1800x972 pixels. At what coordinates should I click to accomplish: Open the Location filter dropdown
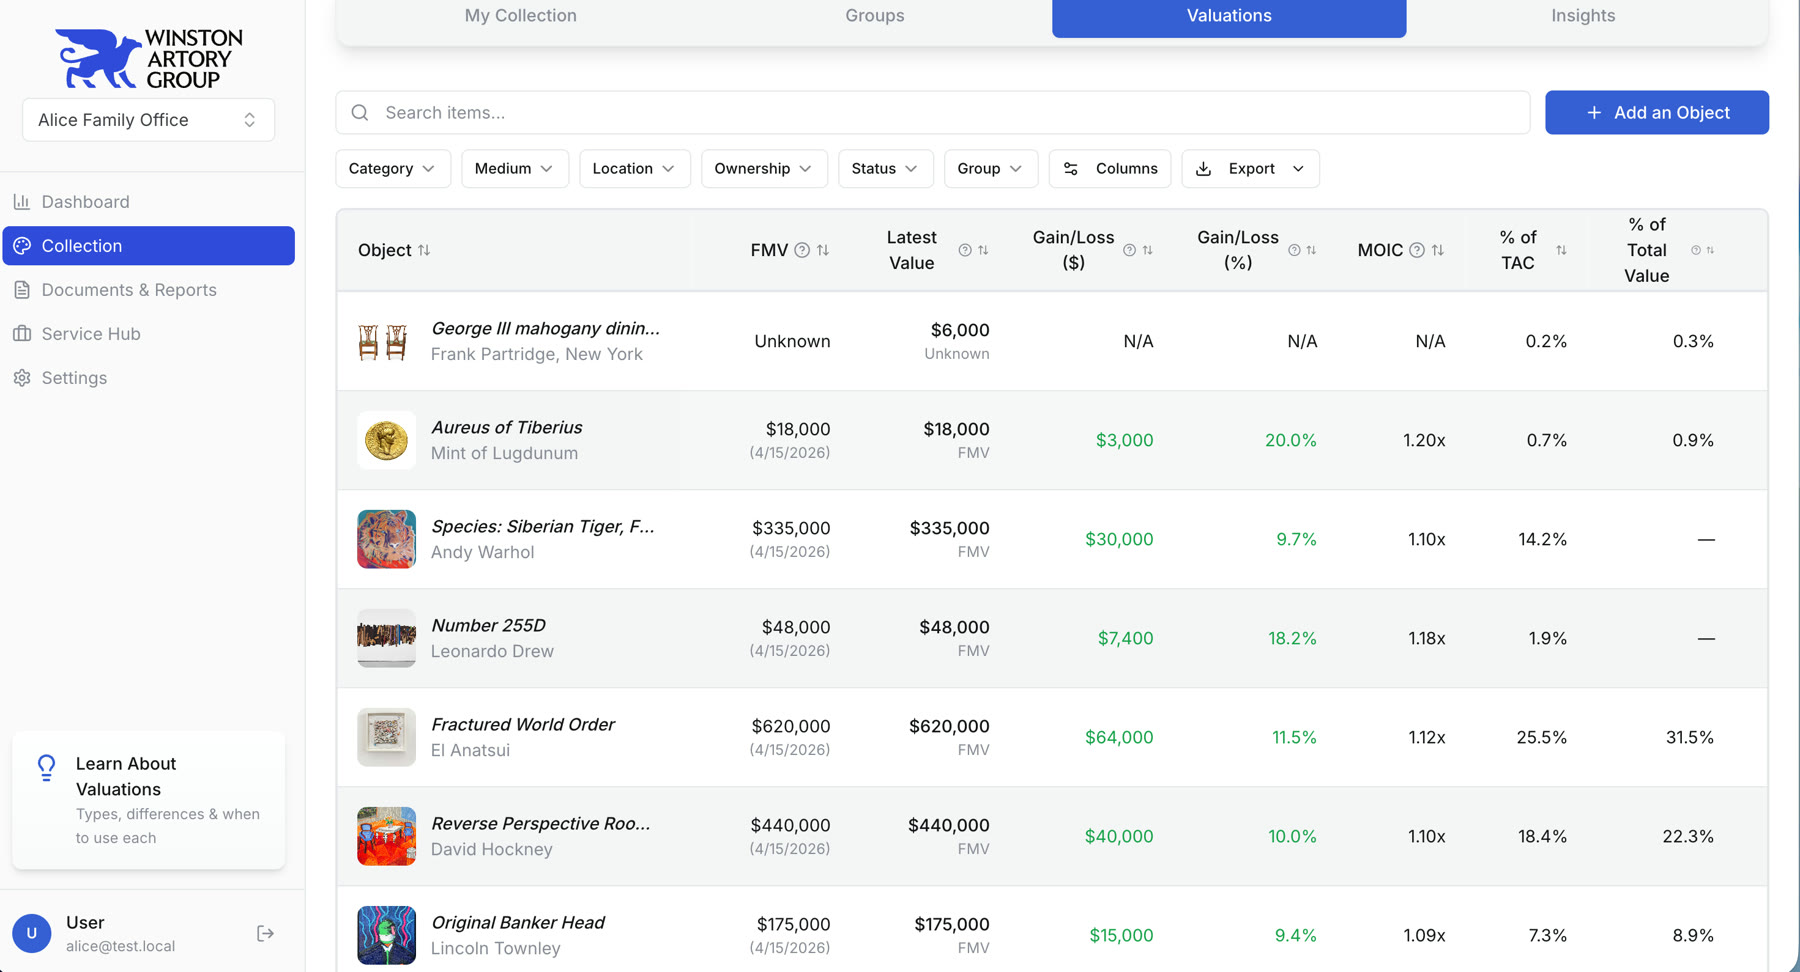634,168
